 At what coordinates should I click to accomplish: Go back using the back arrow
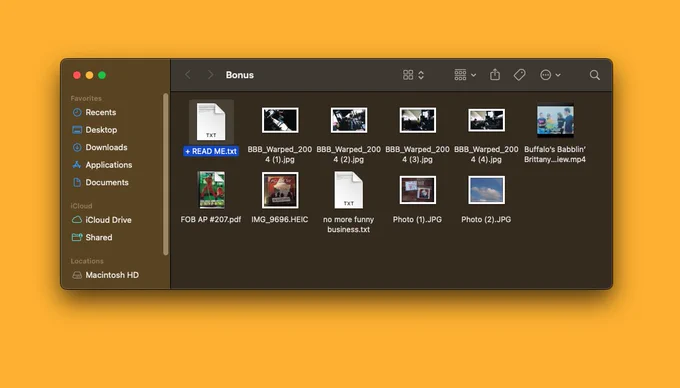point(188,75)
